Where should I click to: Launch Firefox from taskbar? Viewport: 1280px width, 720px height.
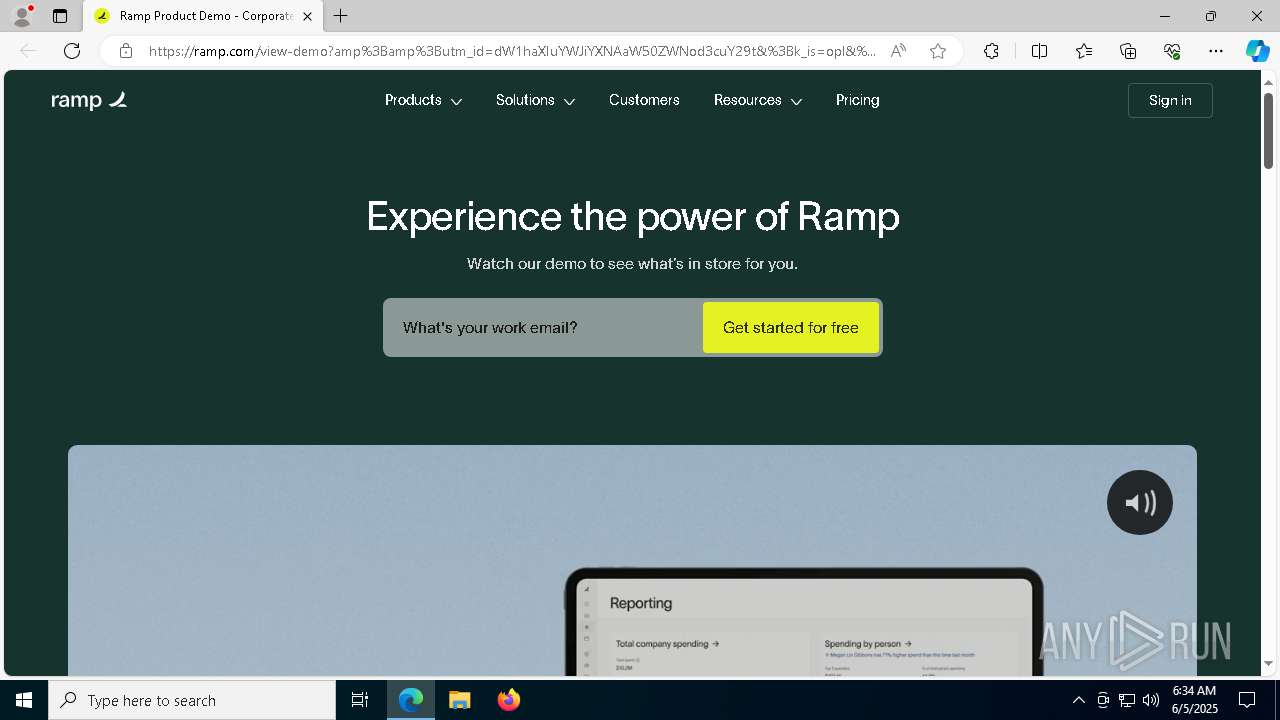point(509,700)
